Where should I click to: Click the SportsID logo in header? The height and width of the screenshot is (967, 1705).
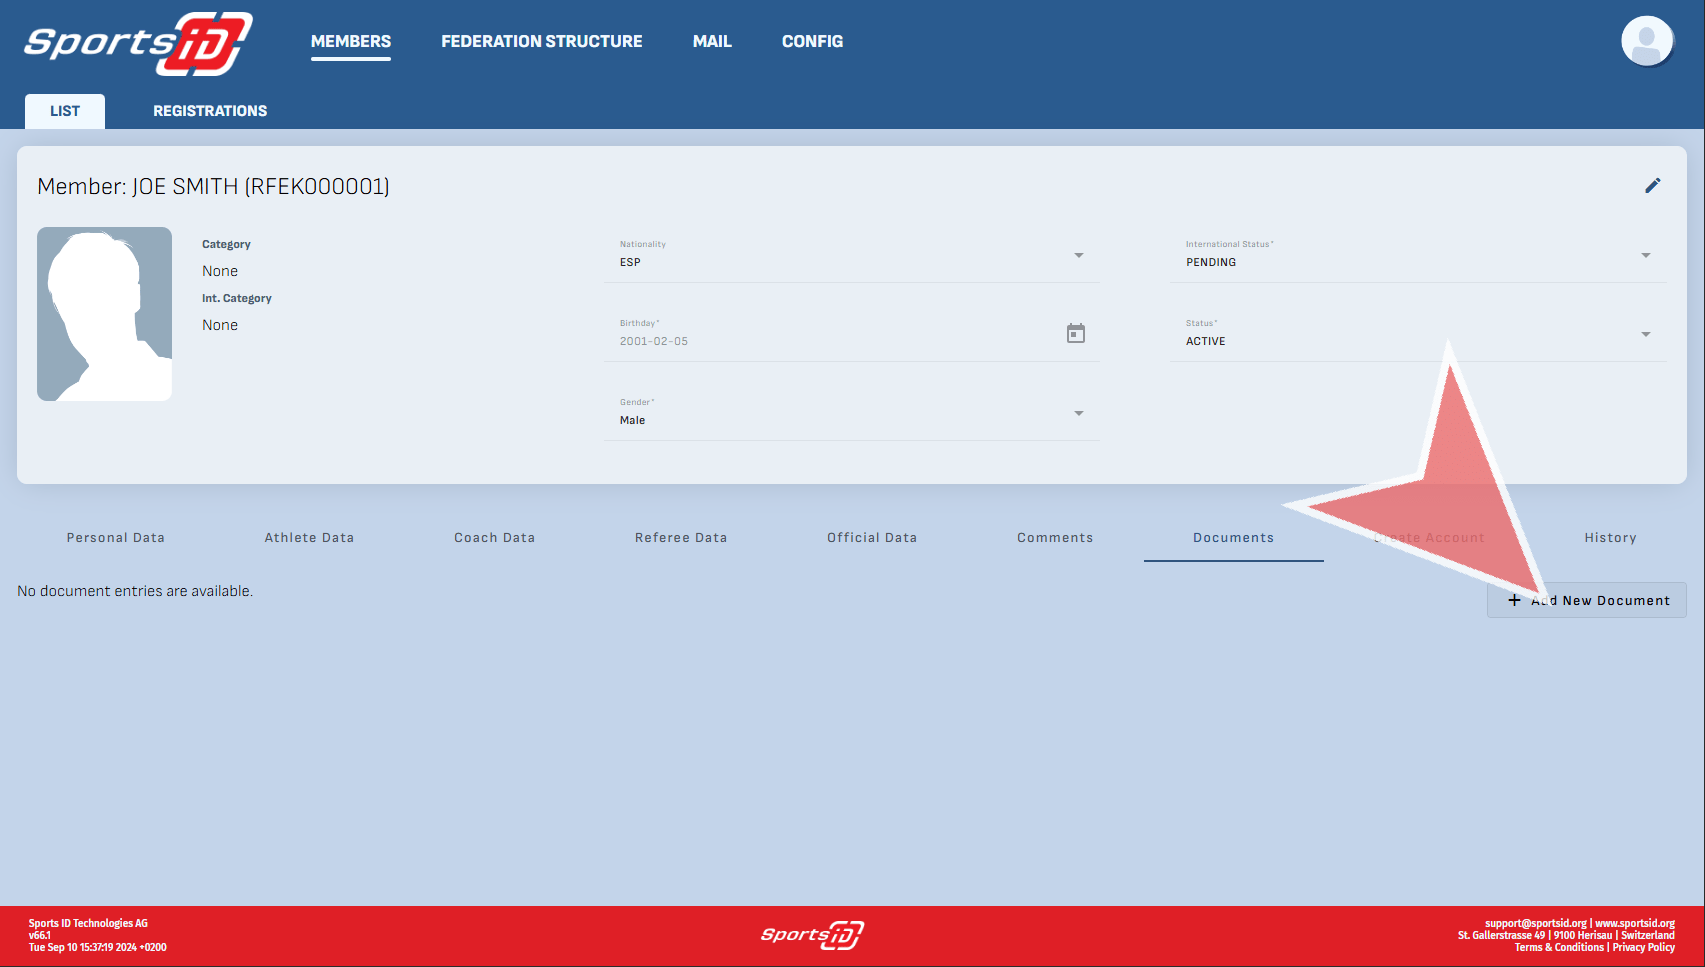(x=138, y=44)
